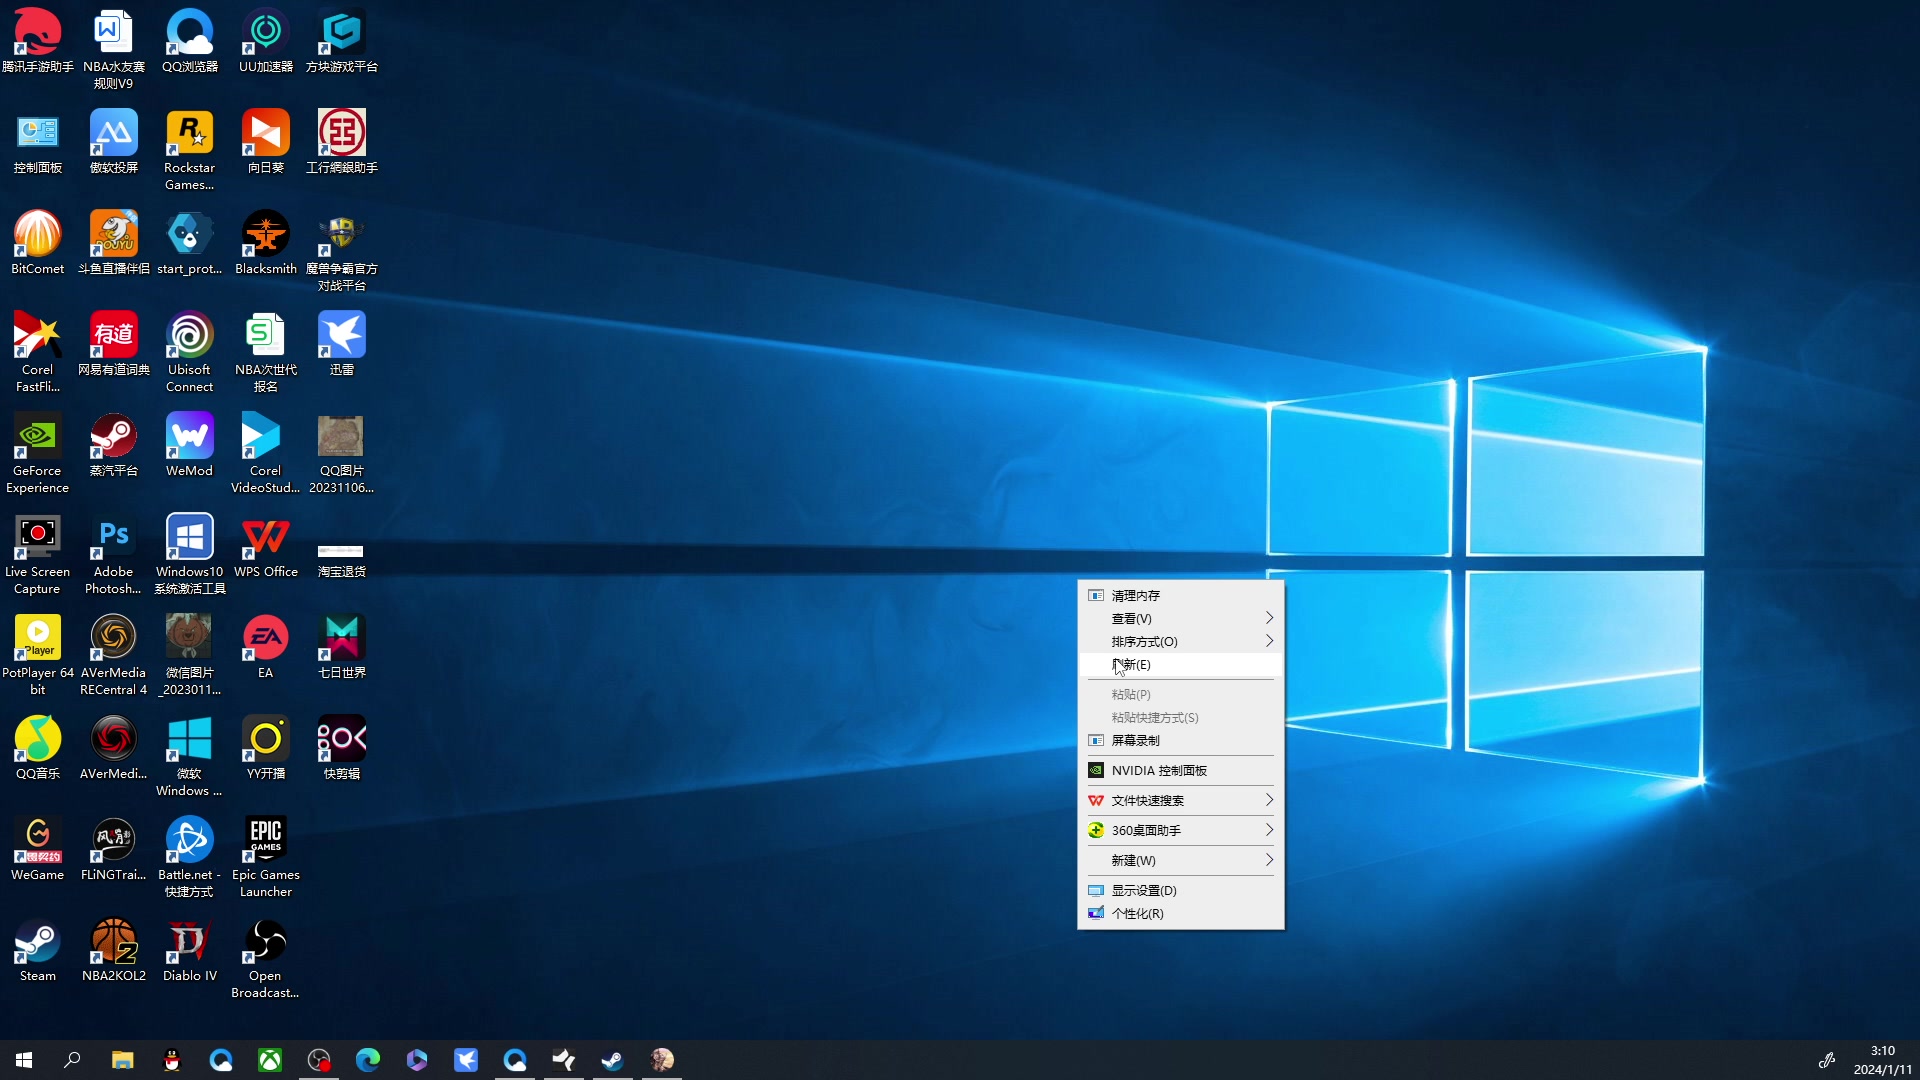
Task: Select the BitComet desktop icon
Action: point(38,243)
